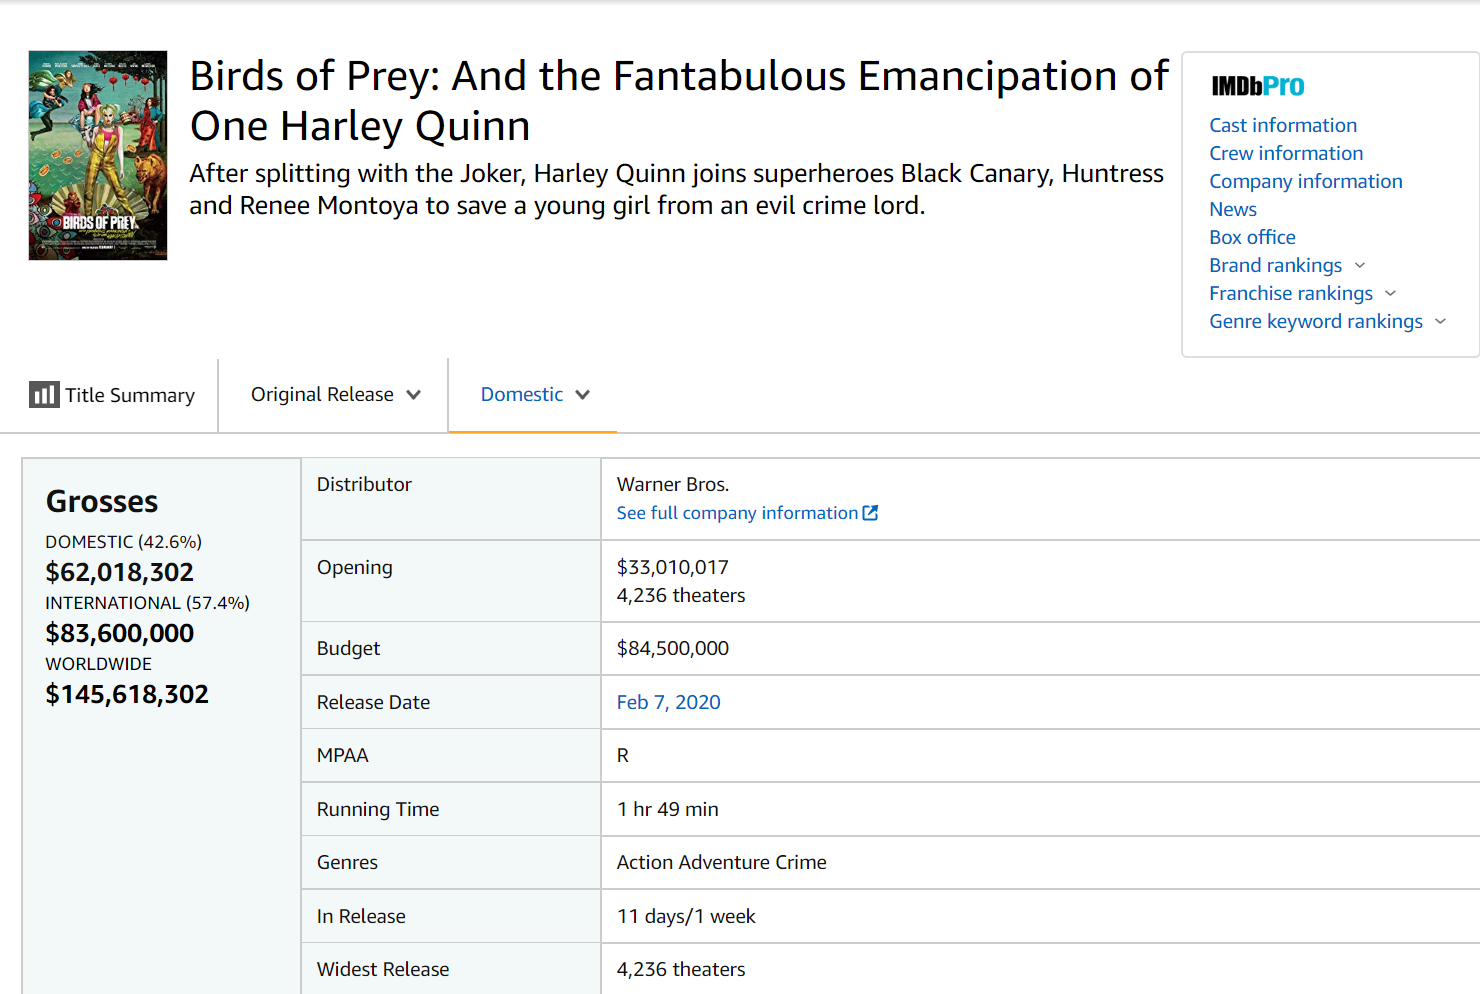The width and height of the screenshot is (1480, 994).
Task: Select the opening value $33,010,017
Action: coord(672,567)
